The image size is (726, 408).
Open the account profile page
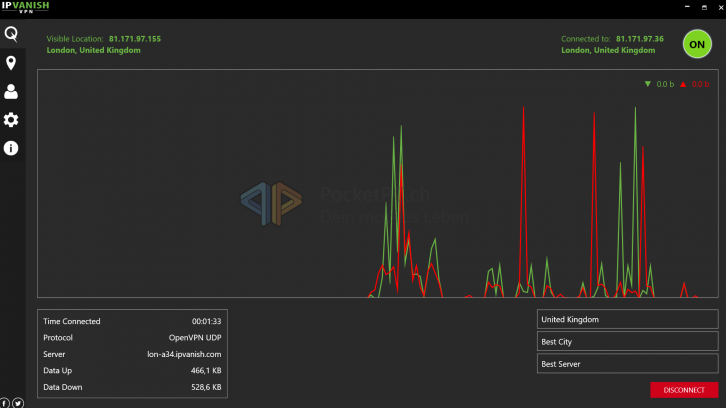11,91
